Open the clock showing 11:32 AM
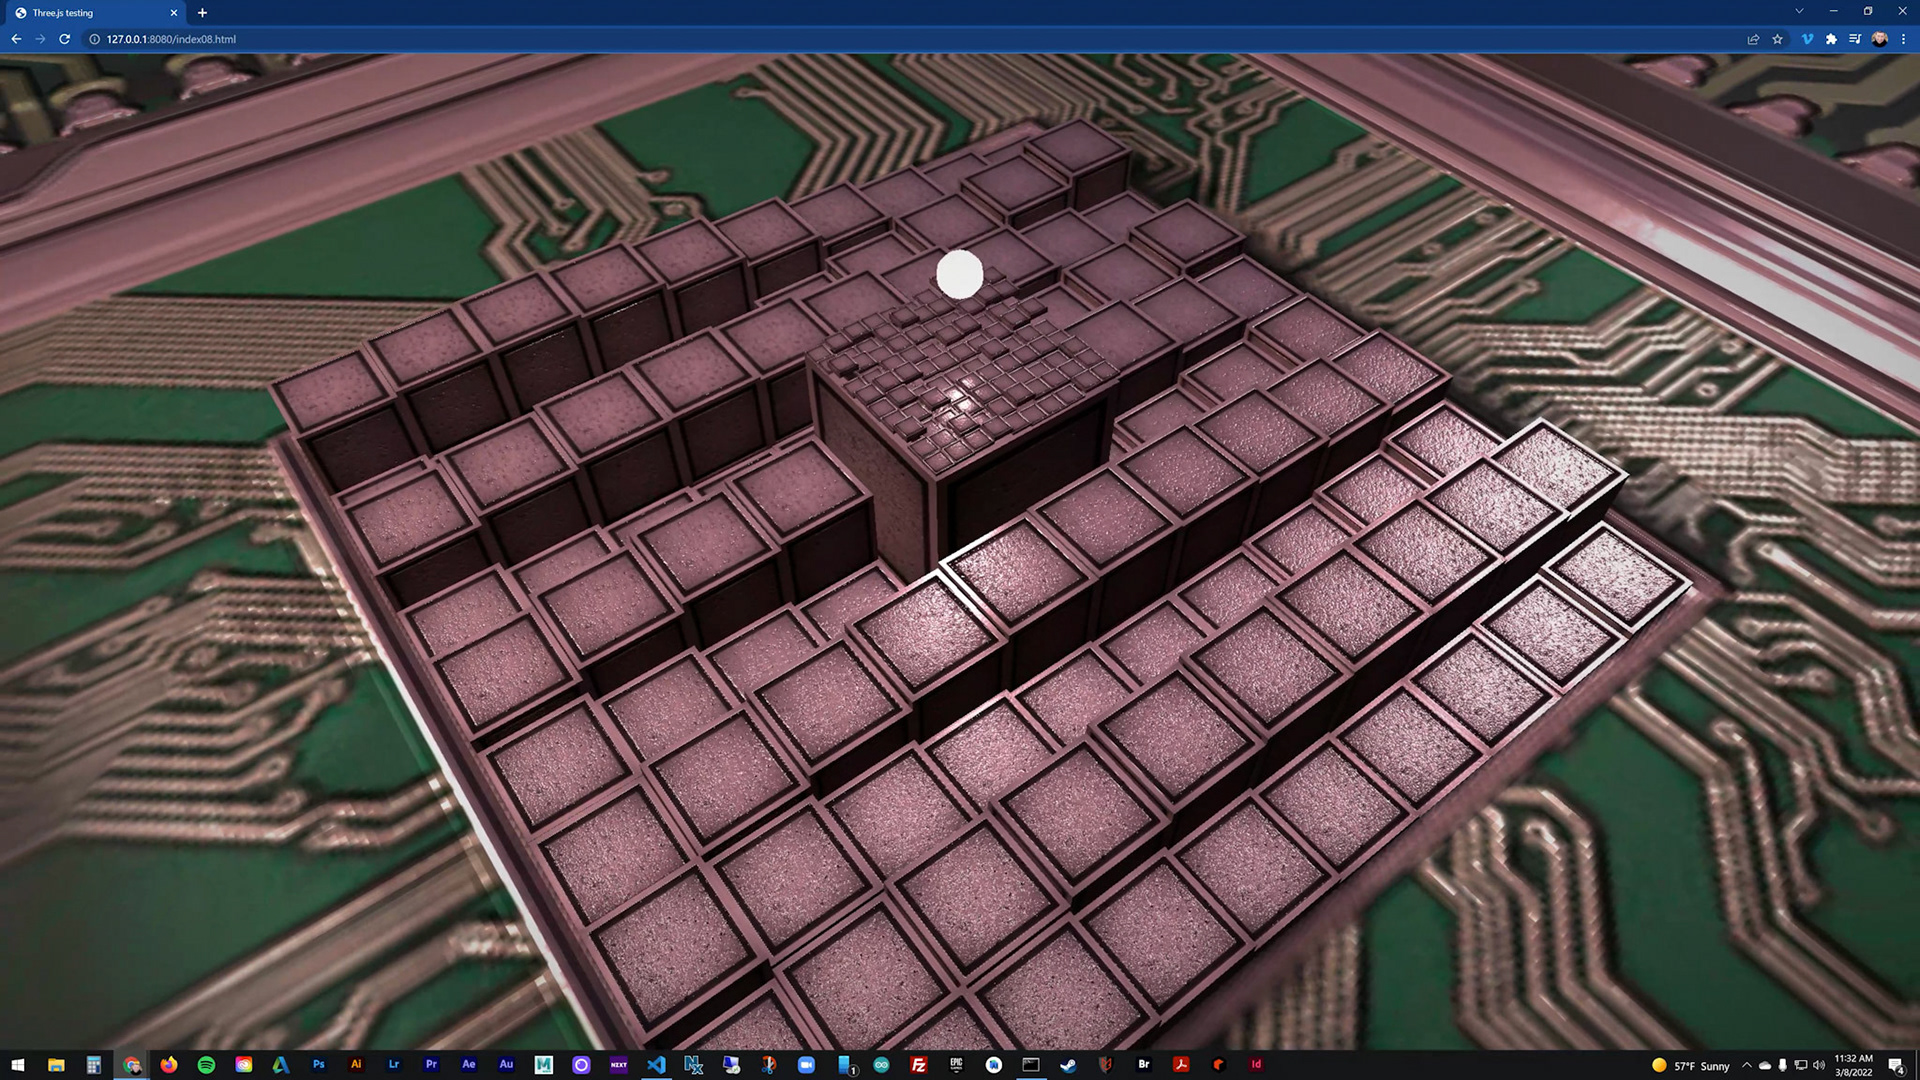This screenshot has height=1080, width=1920. pyautogui.click(x=1853, y=1065)
